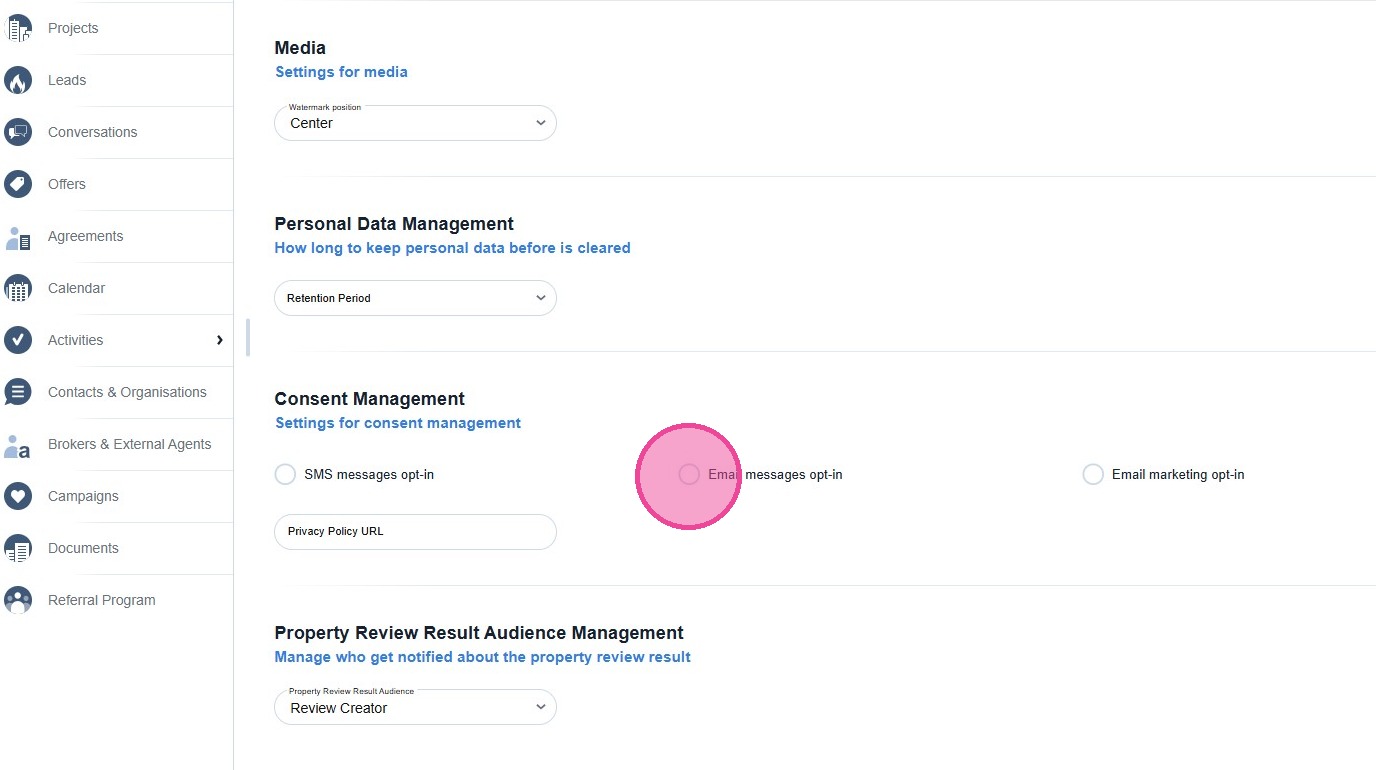Click 'Consent Management' heading

370,399
